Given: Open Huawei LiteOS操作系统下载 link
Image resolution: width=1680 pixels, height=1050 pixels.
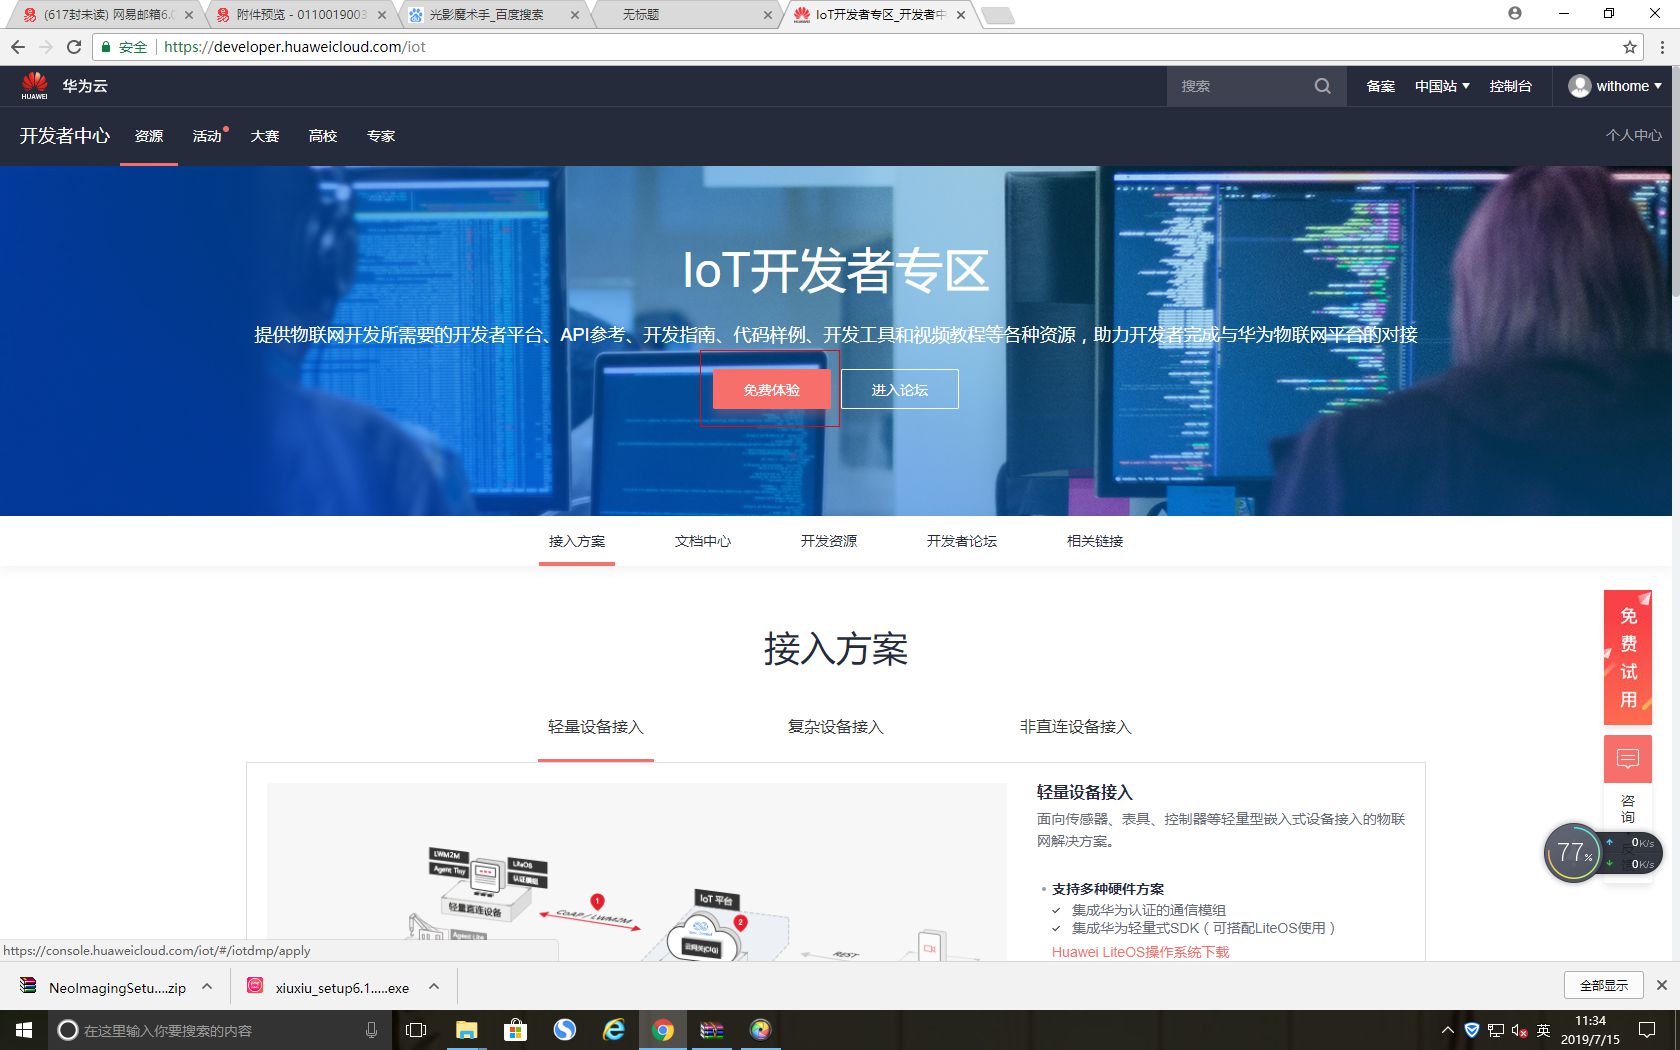Looking at the screenshot, I should click(x=1141, y=952).
